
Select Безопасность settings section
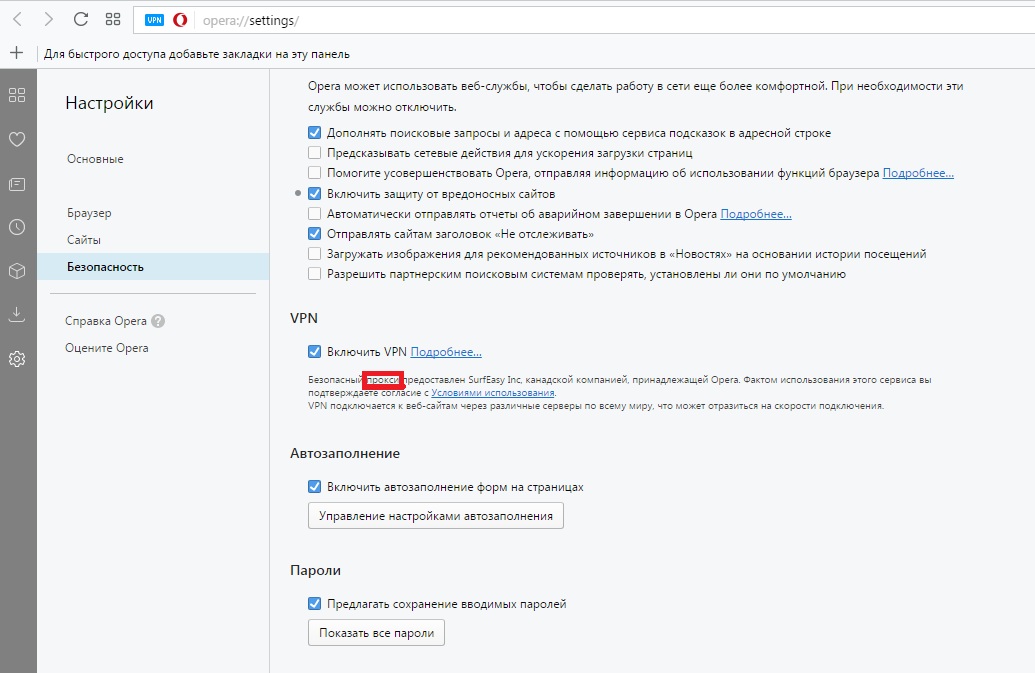tap(153, 267)
